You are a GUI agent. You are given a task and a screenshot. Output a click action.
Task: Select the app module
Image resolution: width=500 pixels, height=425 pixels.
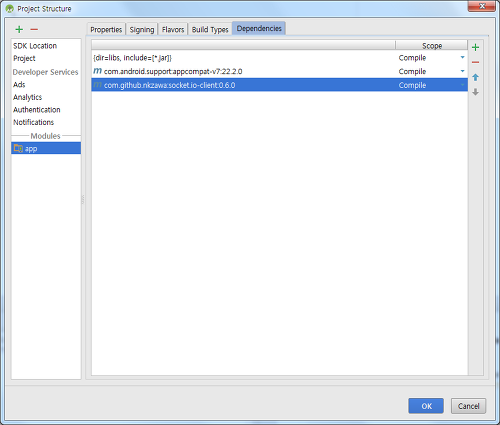pos(46,148)
